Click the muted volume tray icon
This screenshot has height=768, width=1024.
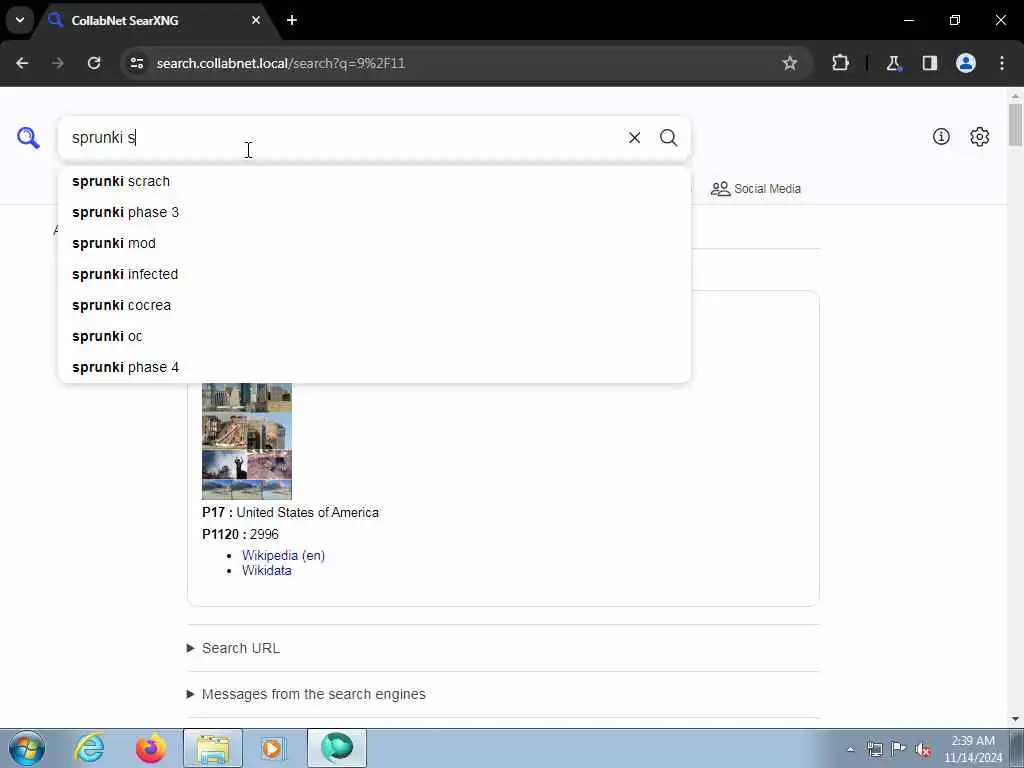pos(923,749)
